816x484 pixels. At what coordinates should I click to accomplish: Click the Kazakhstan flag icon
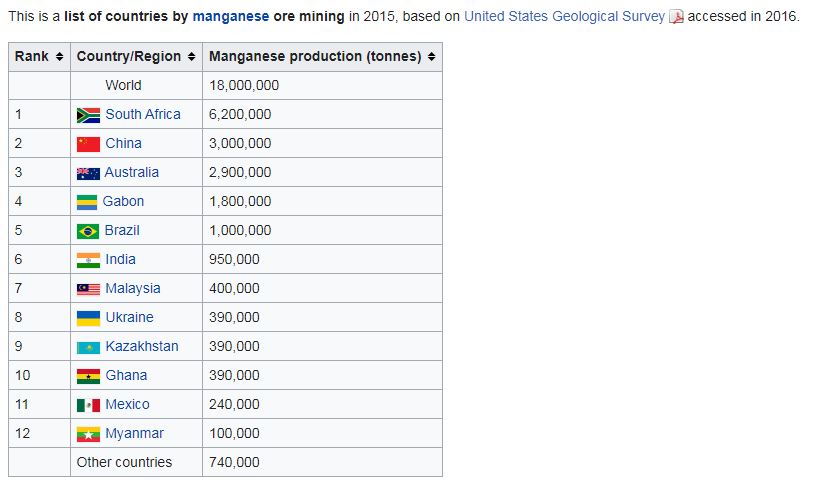tap(88, 347)
